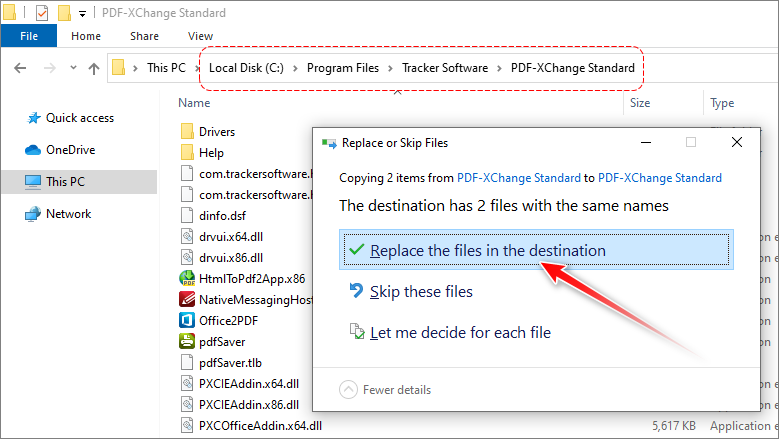
Task: Close the Replace or Skip Files dialog
Action: pyautogui.click(x=737, y=143)
